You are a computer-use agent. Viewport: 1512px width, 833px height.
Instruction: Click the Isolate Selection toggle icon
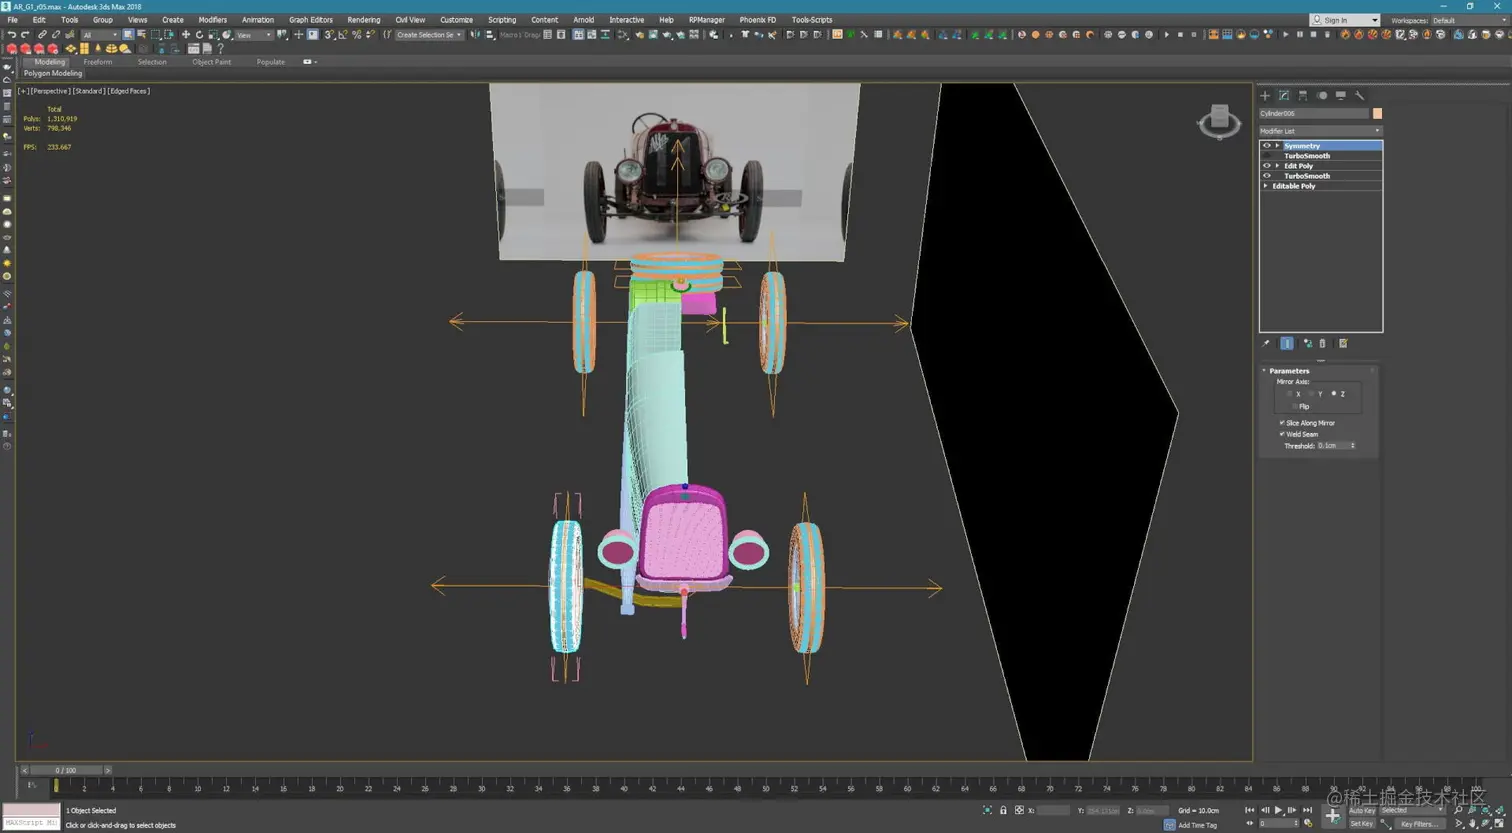[987, 810]
